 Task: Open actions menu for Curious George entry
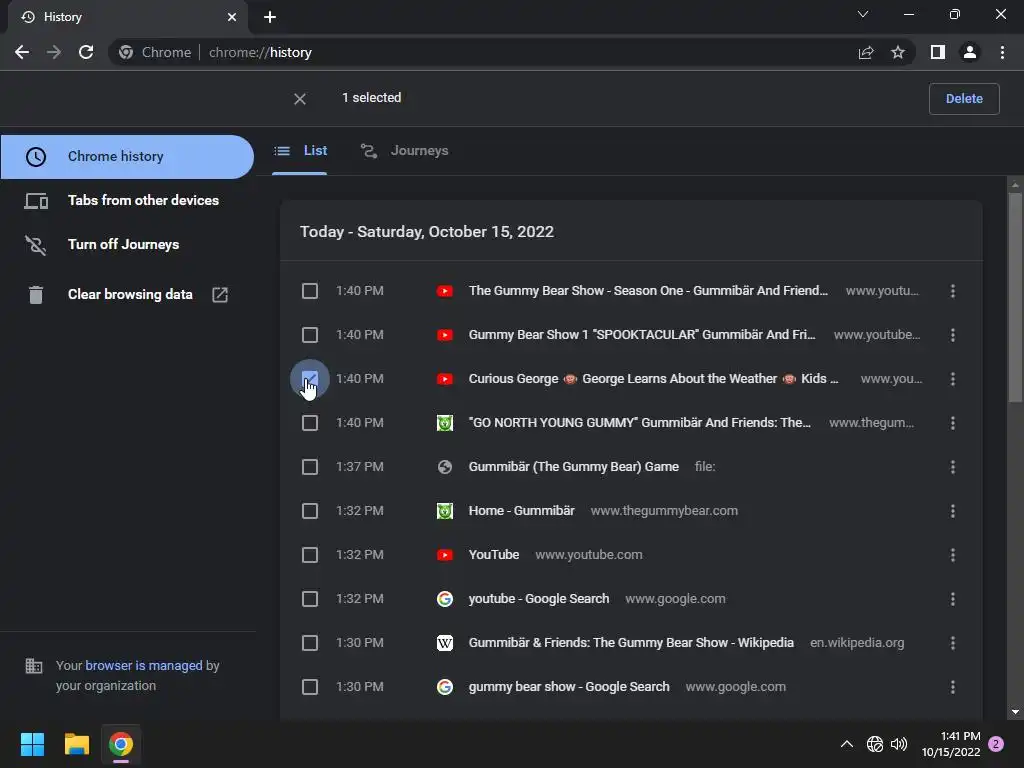point(953,379)
